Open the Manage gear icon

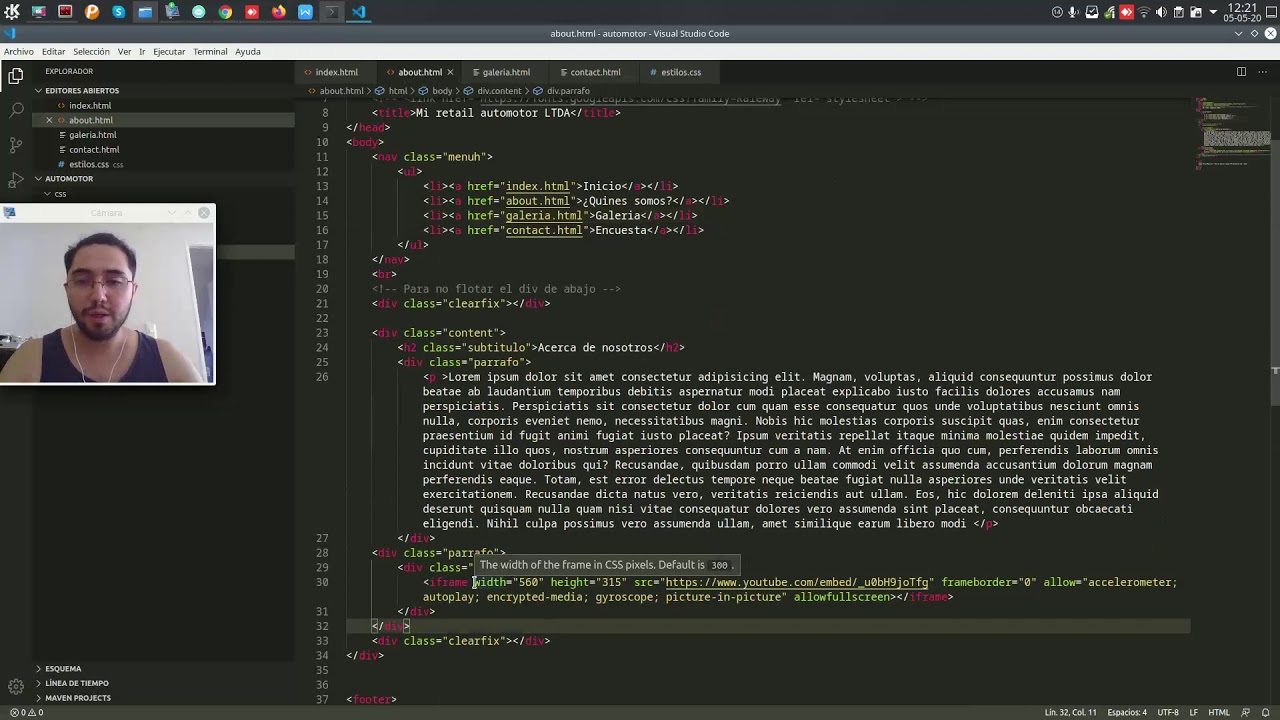[16, 686]
